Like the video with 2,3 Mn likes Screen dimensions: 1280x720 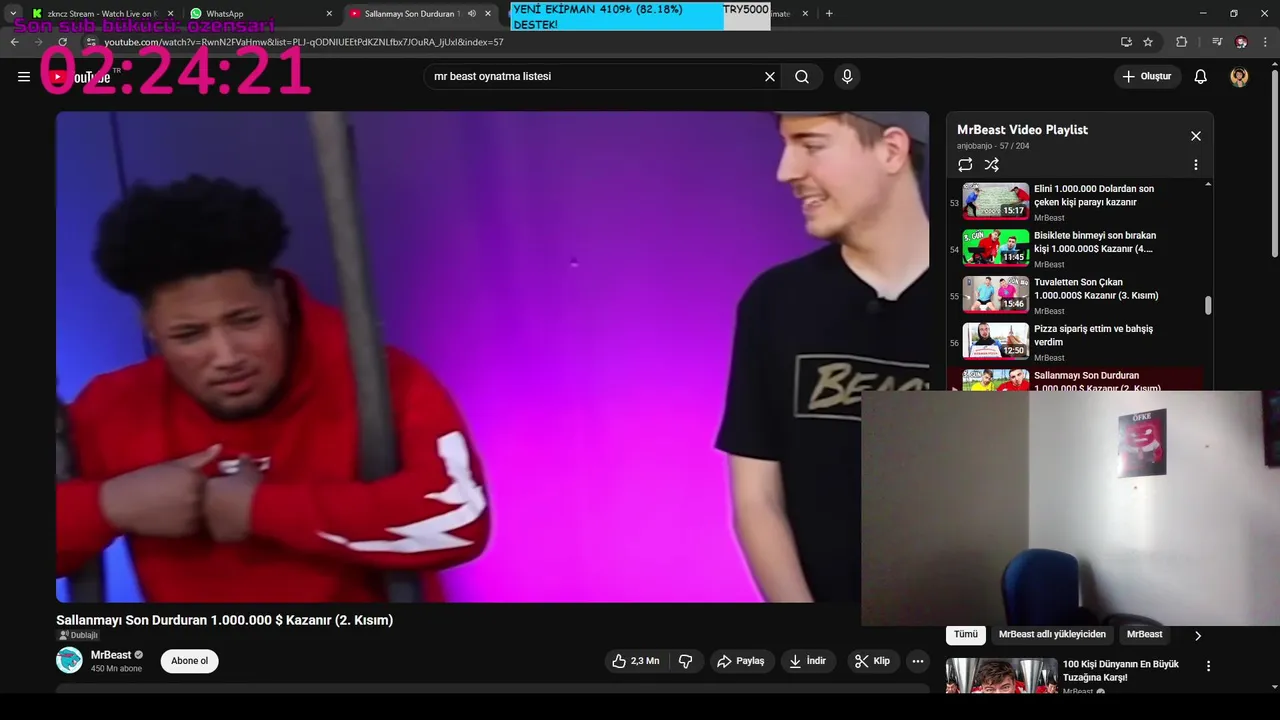[636, 661]
